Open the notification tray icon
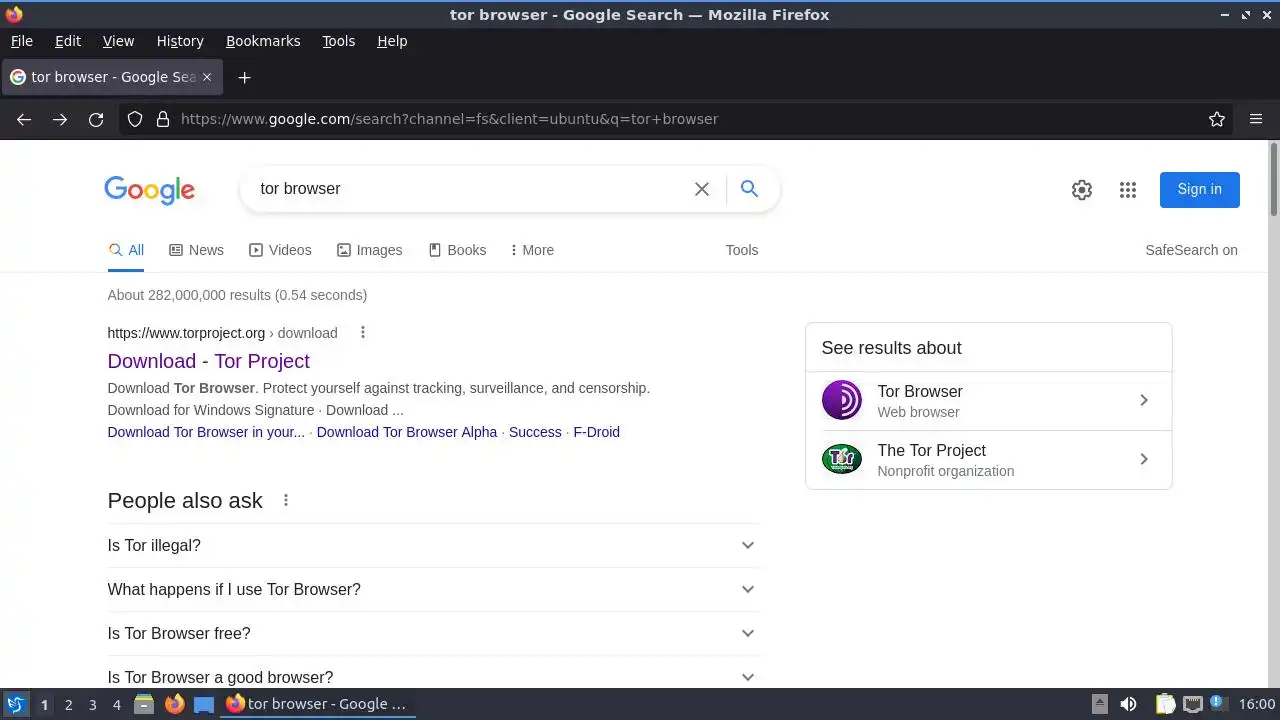The height and width of the screenshot is (720, 1280). [x=1218, y=704]
